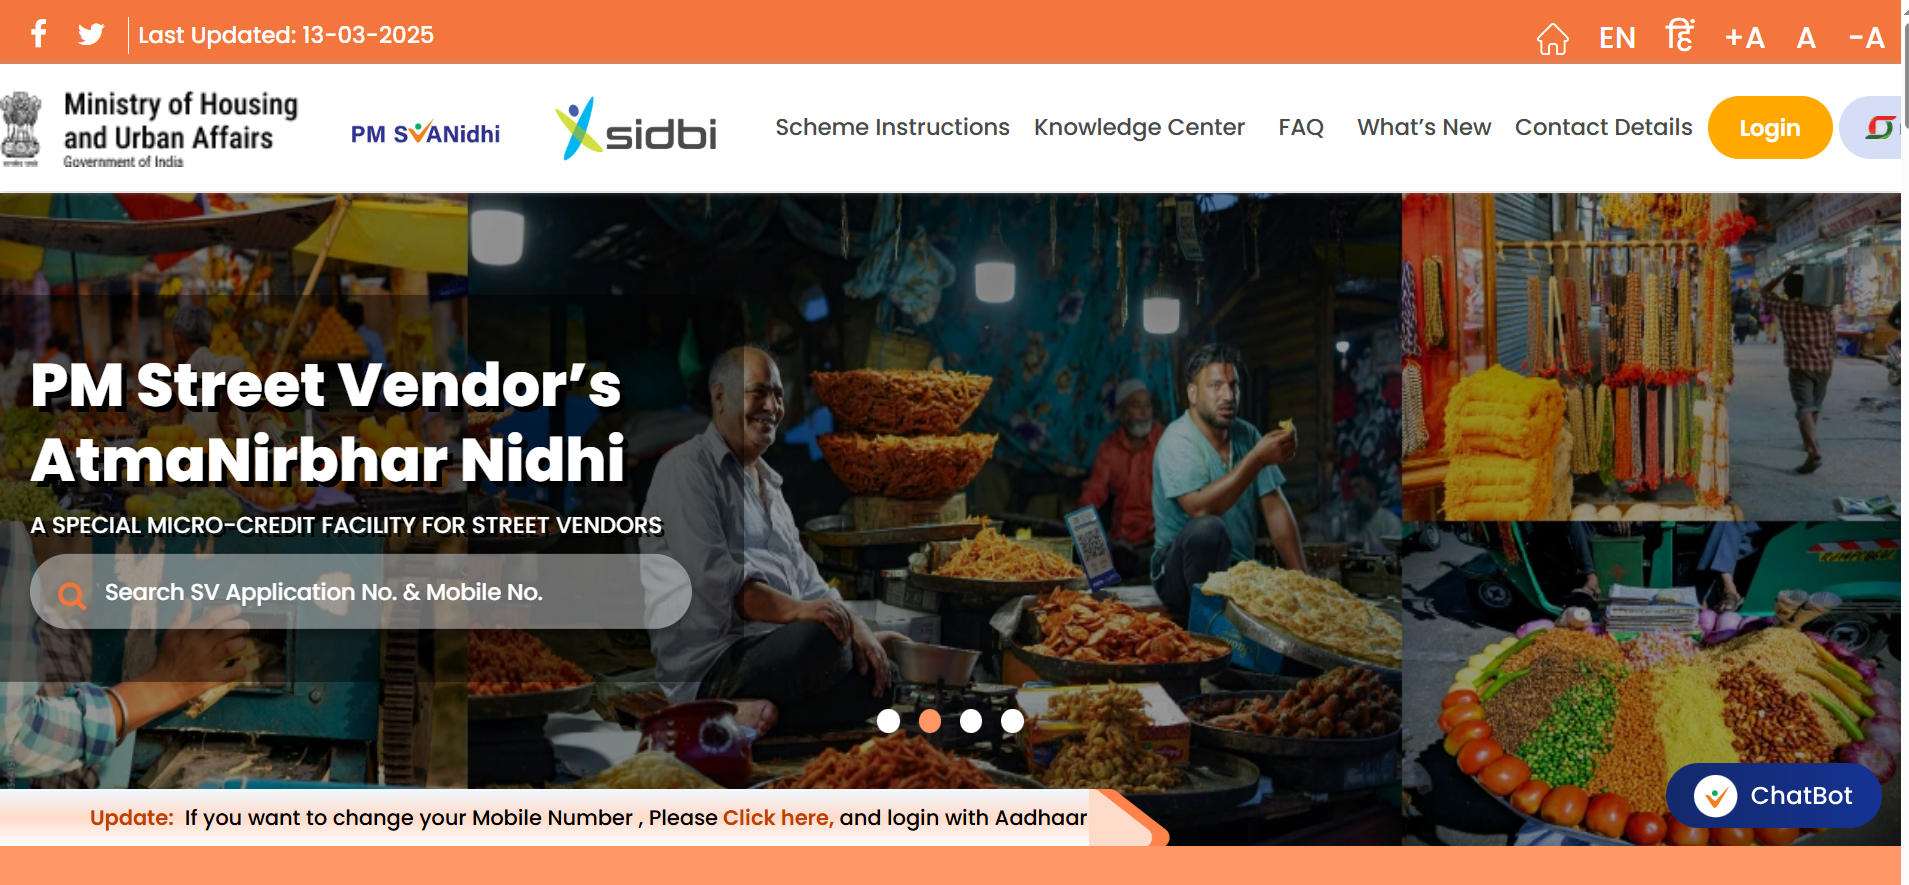
Task: Open Knowledge Center menu
Action: coord(1139,127)
